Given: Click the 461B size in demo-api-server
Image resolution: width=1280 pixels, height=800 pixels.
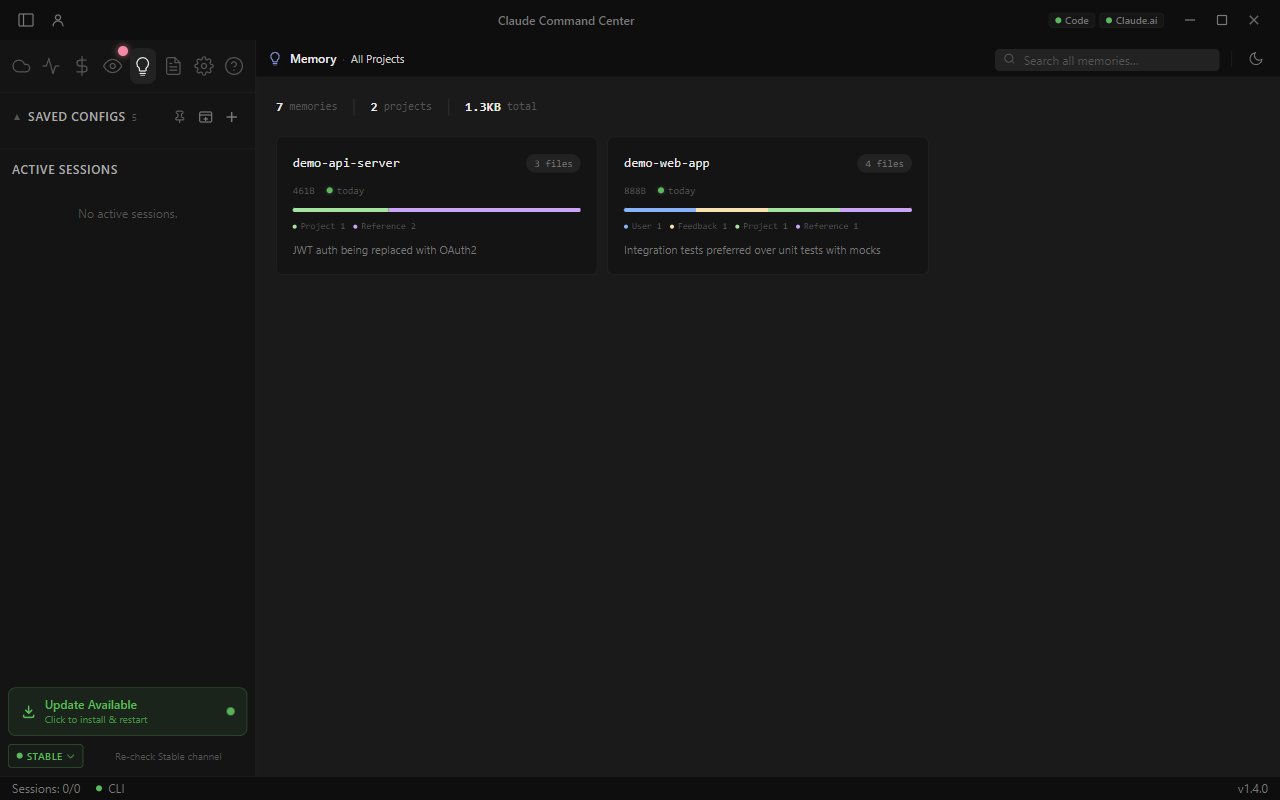Looking at the screenshot, I should click(x=303, y=191).
